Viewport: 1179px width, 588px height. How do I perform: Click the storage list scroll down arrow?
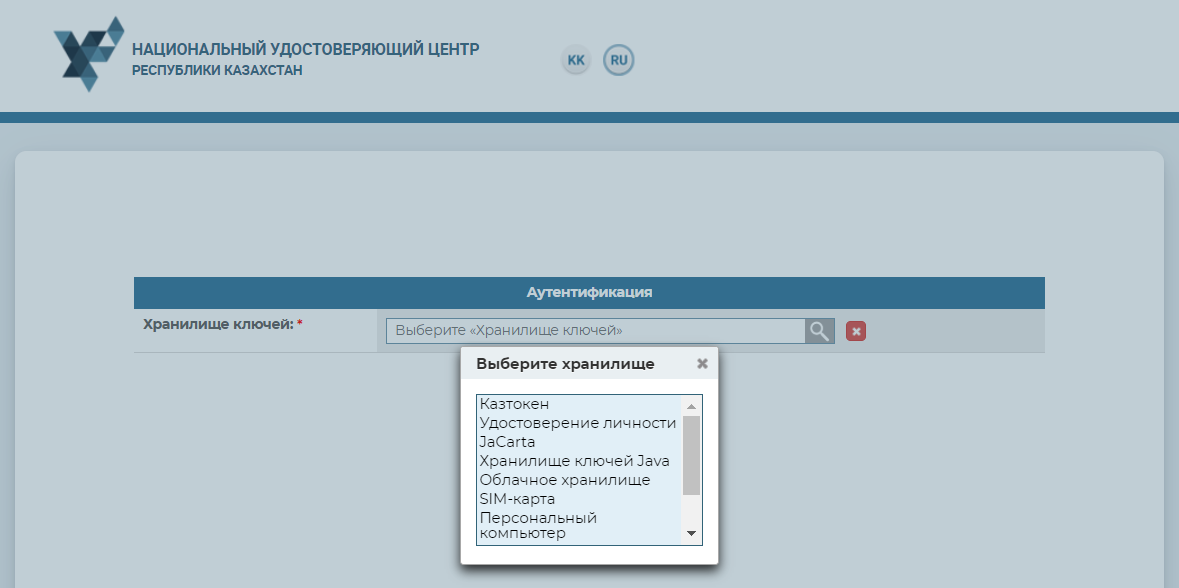point(691,534)
